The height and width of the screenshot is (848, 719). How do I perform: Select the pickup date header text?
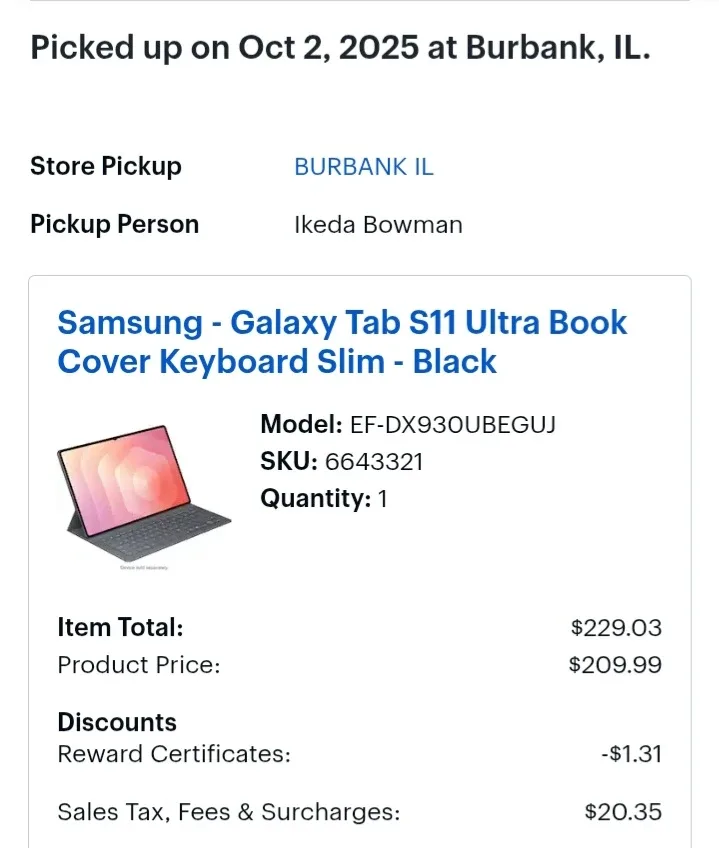(341, 46)
